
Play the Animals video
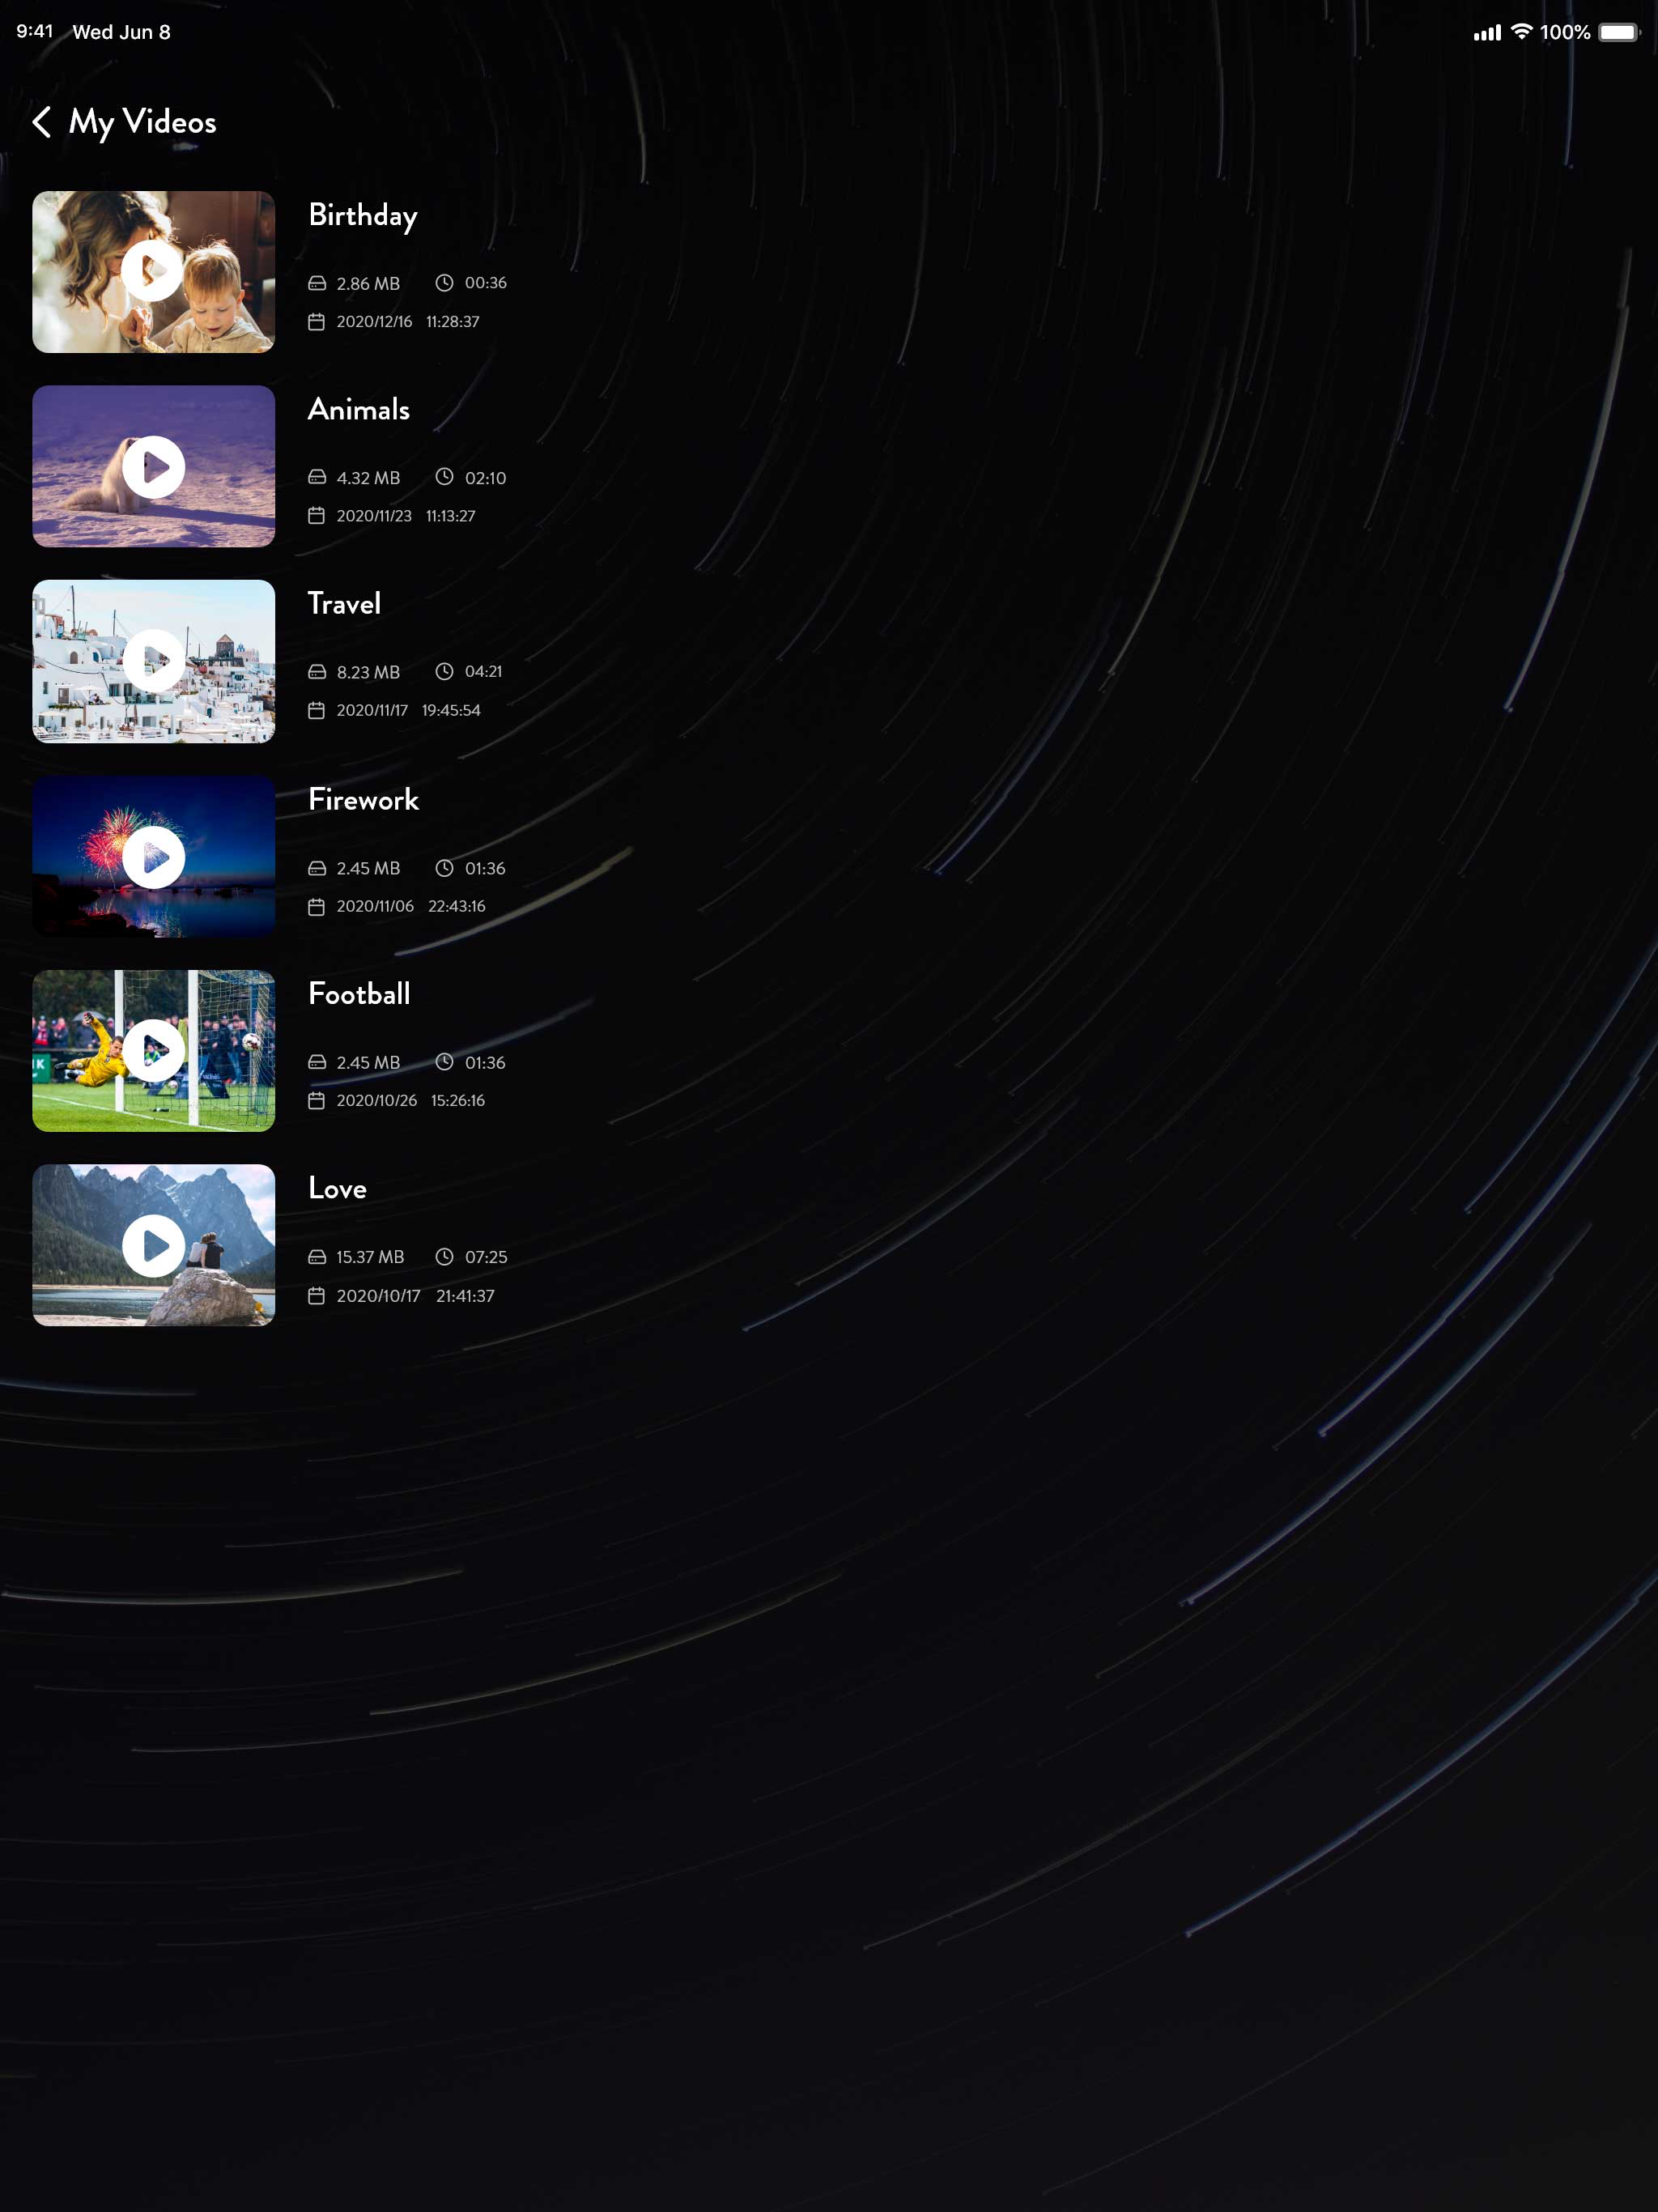tap(153, 467)
